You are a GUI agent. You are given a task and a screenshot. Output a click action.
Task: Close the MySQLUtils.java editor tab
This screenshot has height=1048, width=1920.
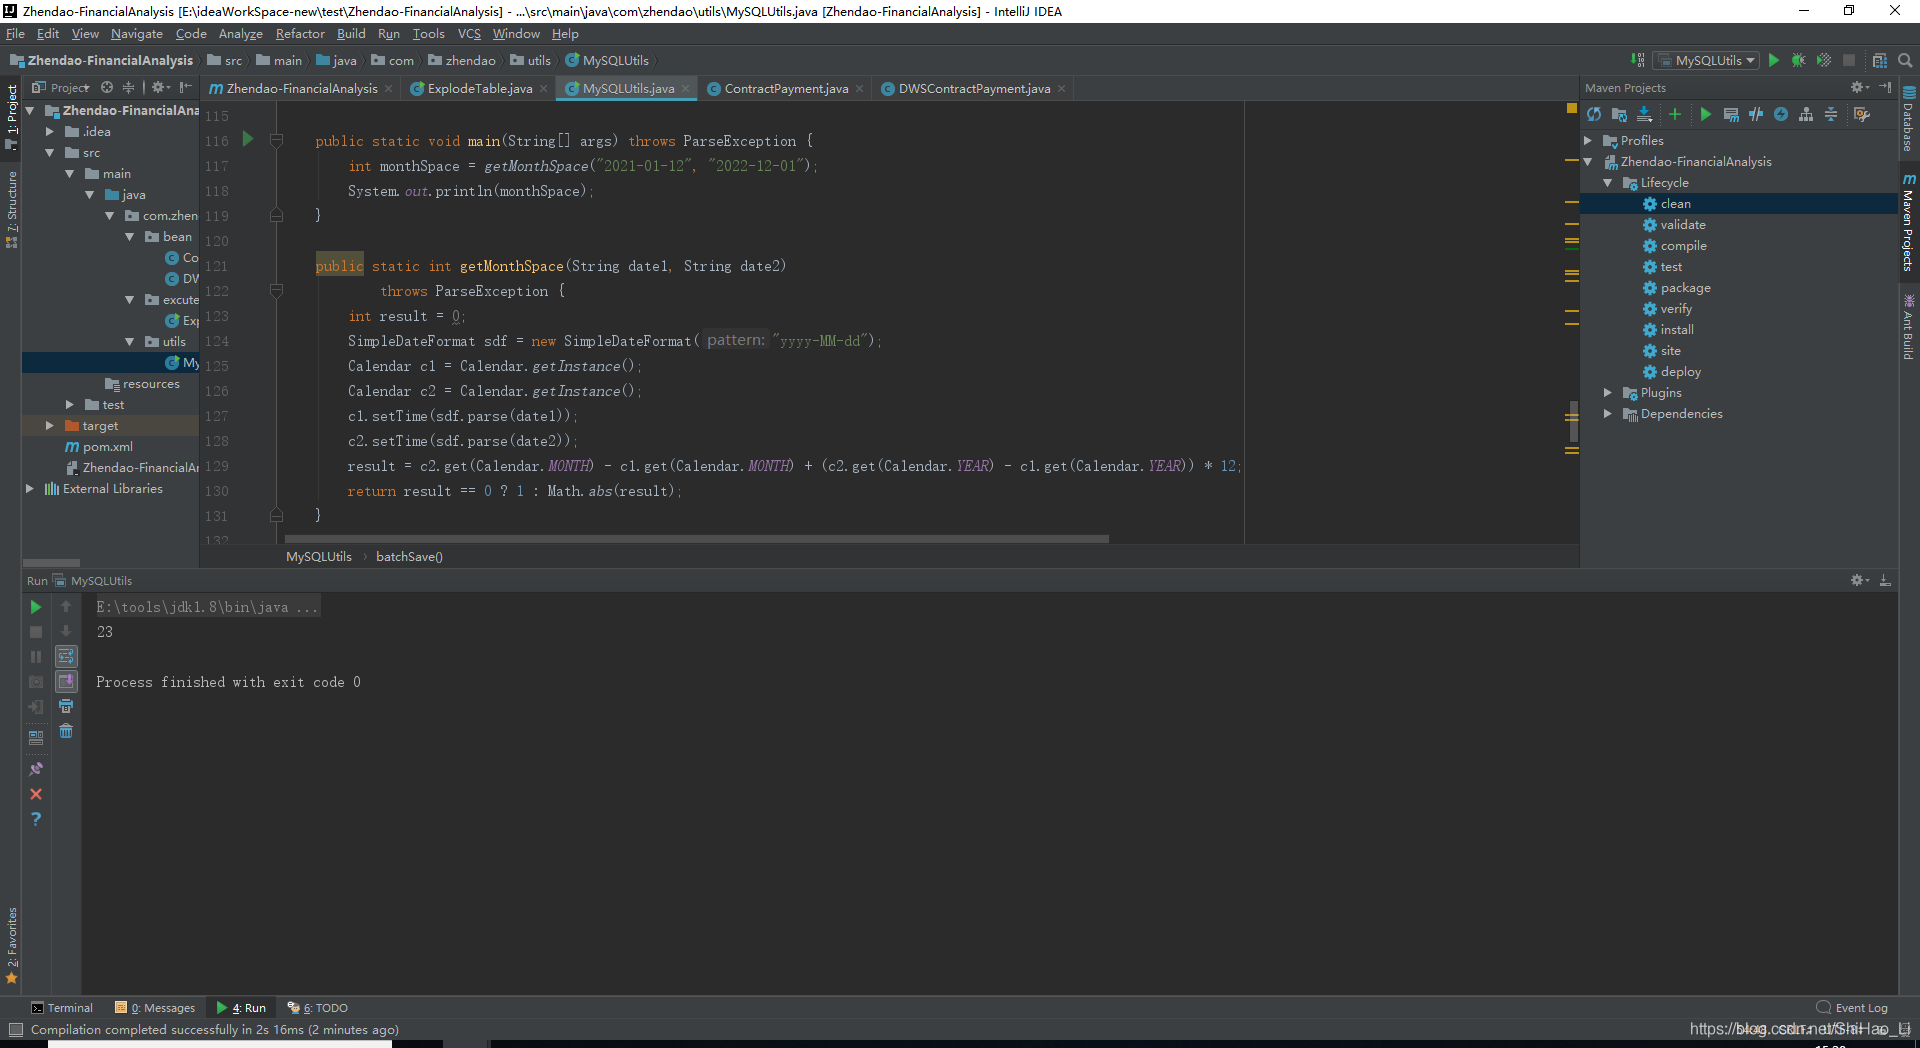click(686, 89)
